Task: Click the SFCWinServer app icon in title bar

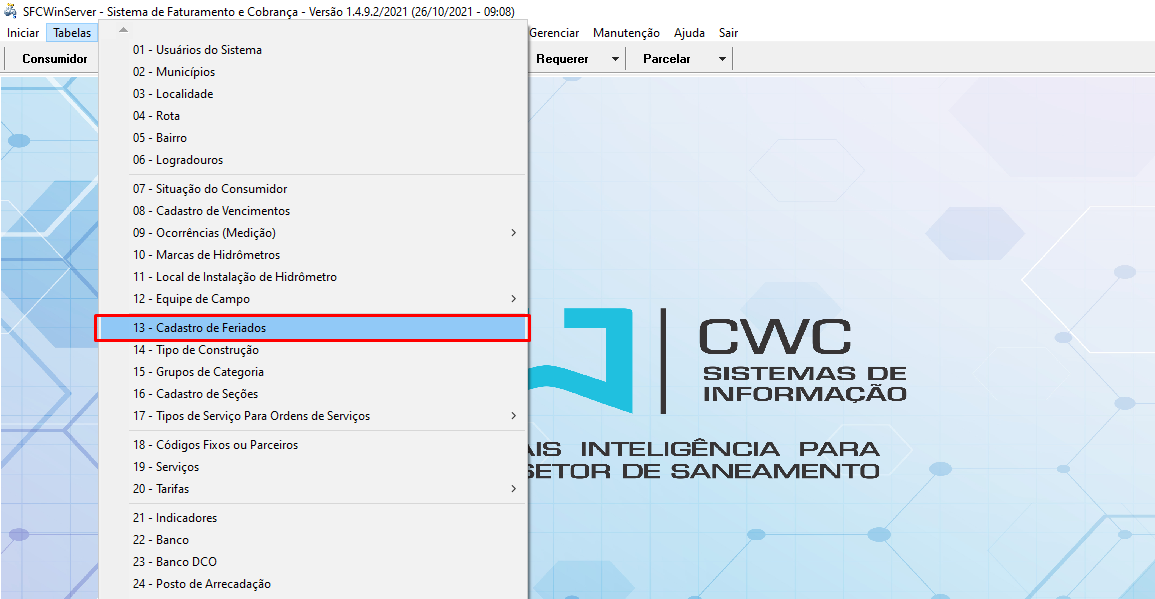Action: tap(11, 12)
